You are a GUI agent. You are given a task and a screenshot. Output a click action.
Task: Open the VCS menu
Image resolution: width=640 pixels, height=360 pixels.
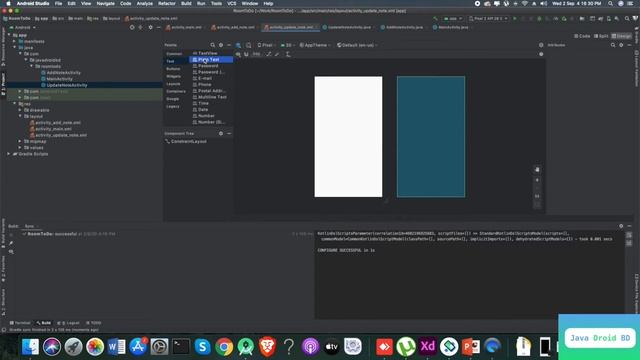point(231,3)
